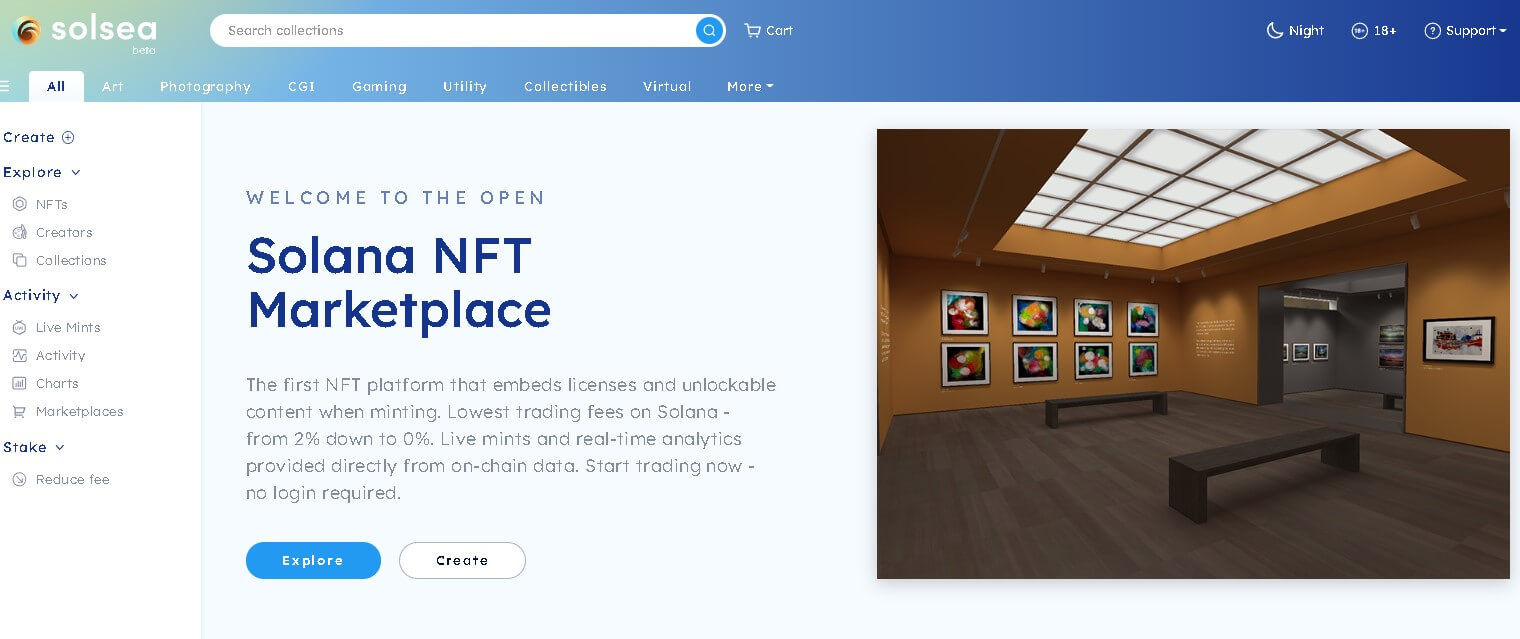Click the moon icon for Night mode
The image size is (1520, 639).
(1274, 31)
